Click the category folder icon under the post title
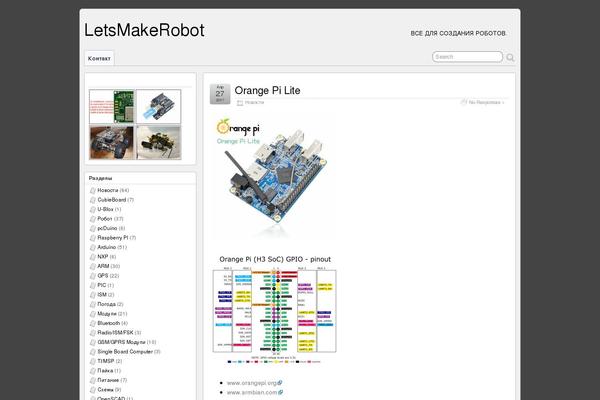Screen dimensions: 600x400 click(240, 103)
